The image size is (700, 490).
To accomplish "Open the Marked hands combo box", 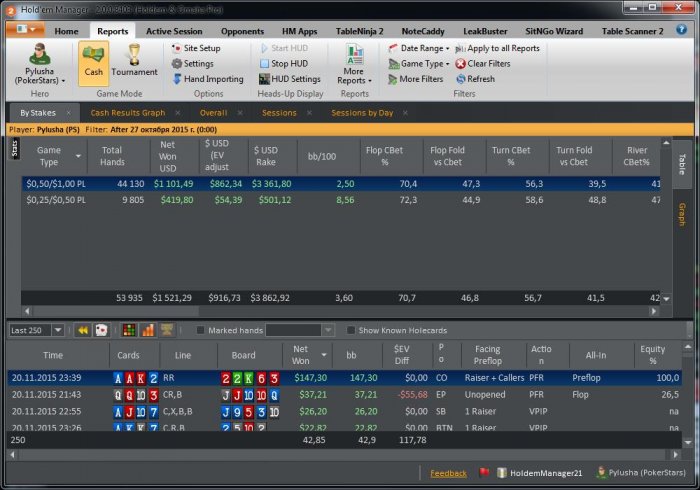I will [300, 330].
